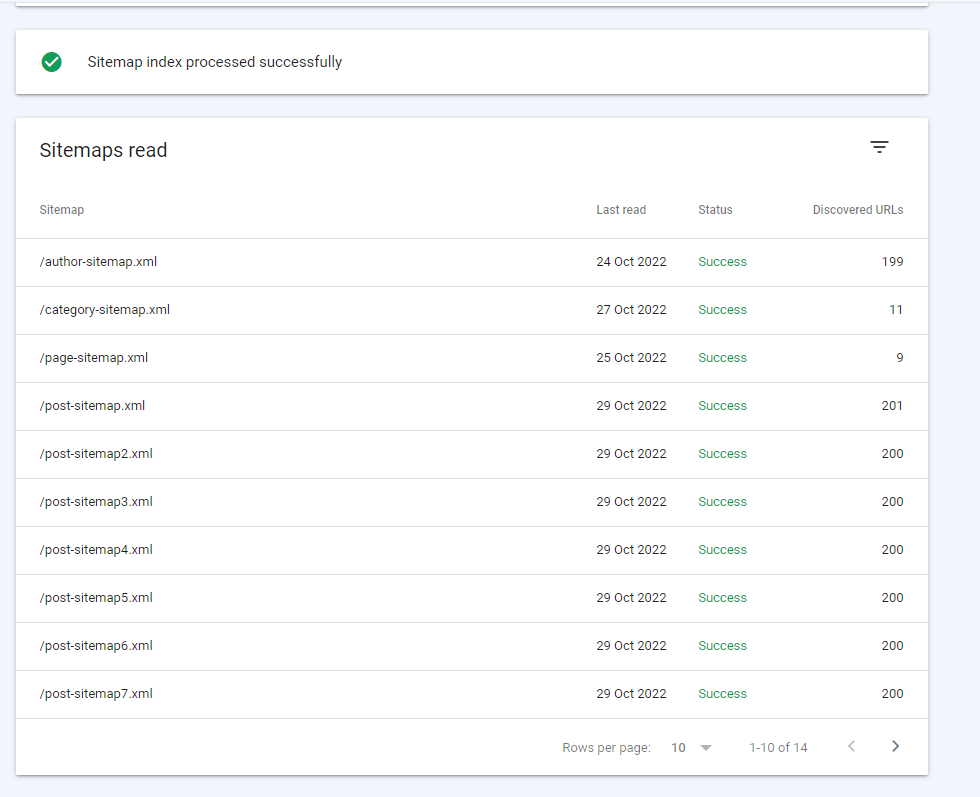The height and width of the screenshot is (797, 980).
Task: Go to next page of sitemaps
Action: point(895,746)
